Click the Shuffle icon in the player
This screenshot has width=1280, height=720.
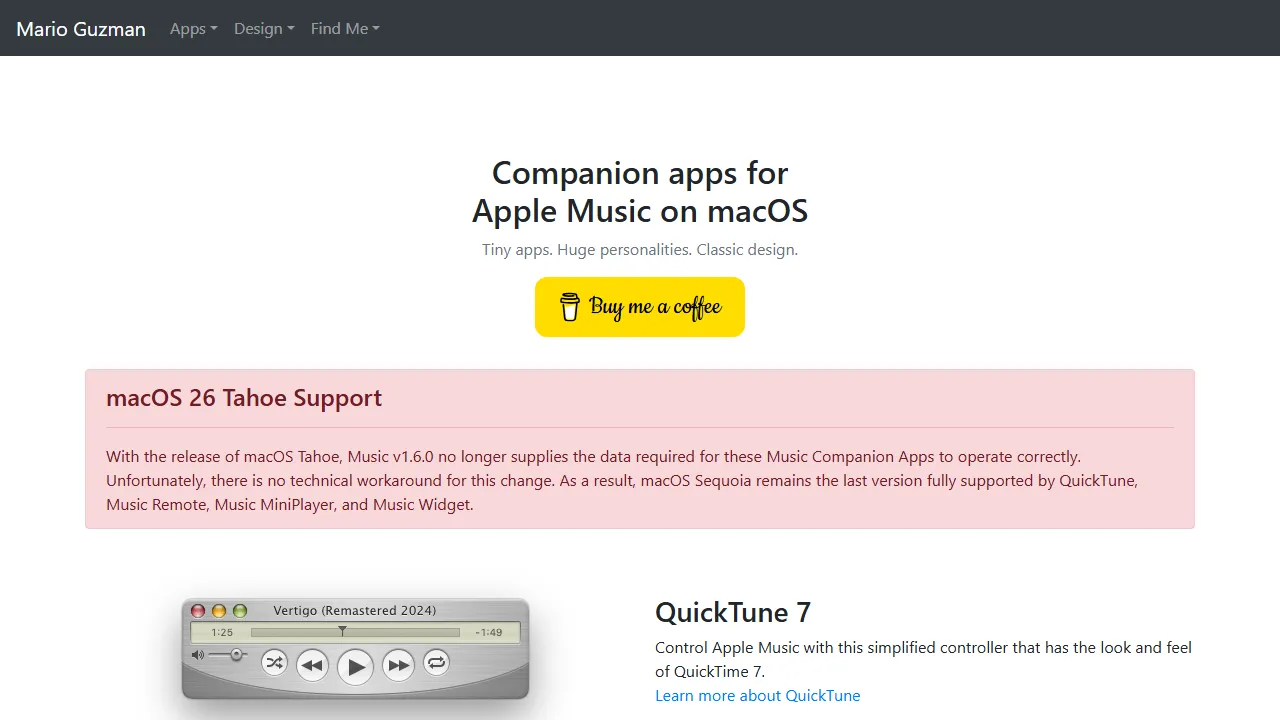pos(274,663)
